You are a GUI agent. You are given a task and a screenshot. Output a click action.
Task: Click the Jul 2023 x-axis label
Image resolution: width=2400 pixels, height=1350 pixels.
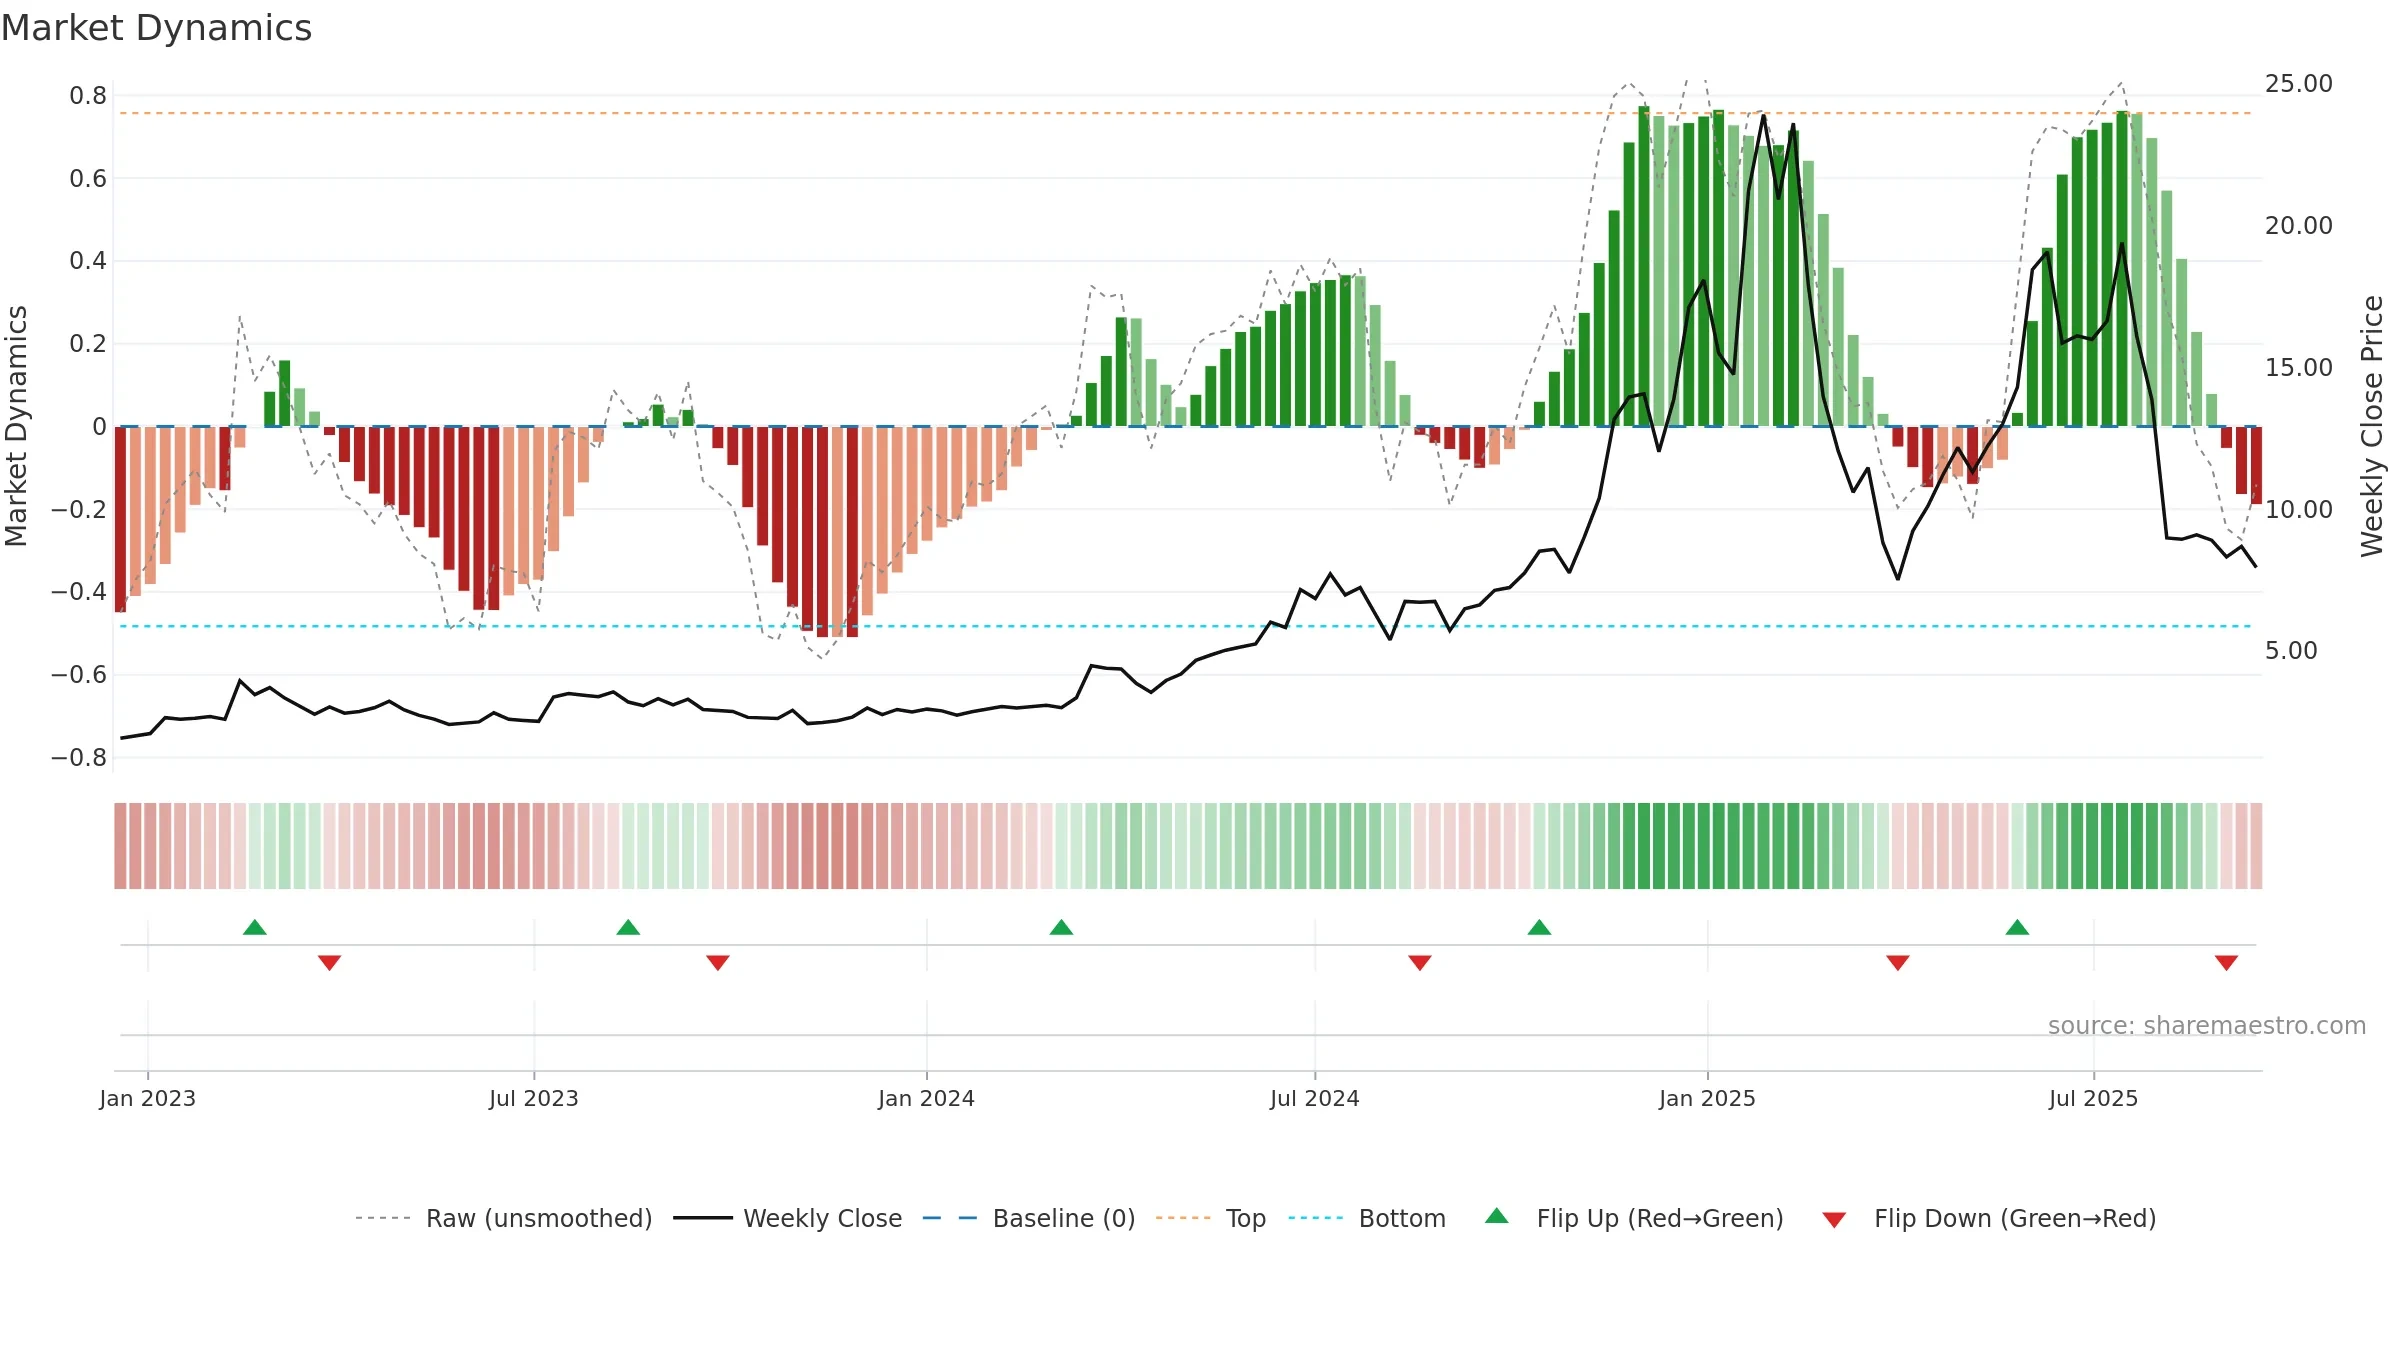[534, 1098]
